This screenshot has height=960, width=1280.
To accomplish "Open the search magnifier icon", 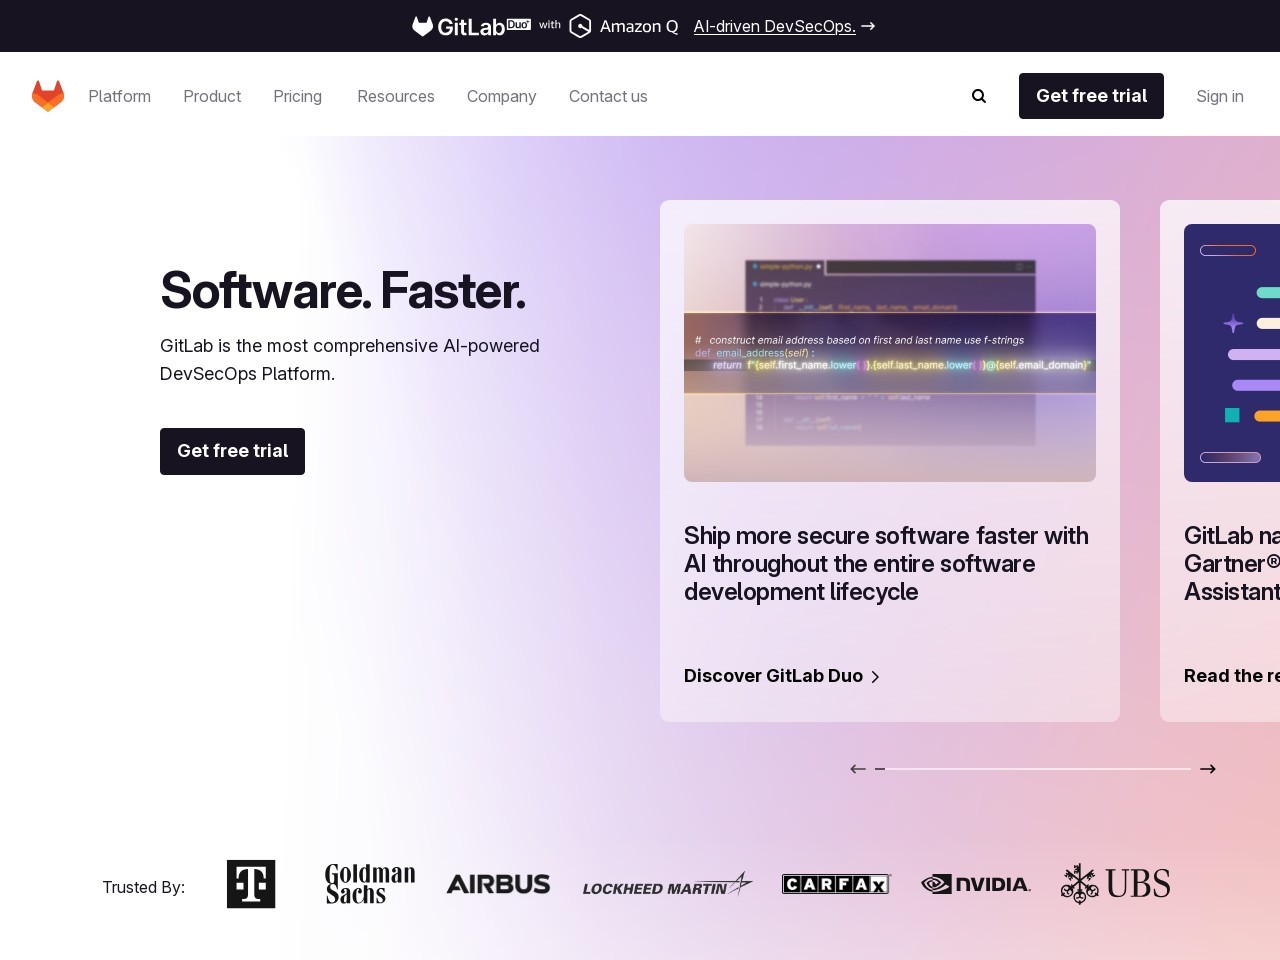I will point(979,96).
